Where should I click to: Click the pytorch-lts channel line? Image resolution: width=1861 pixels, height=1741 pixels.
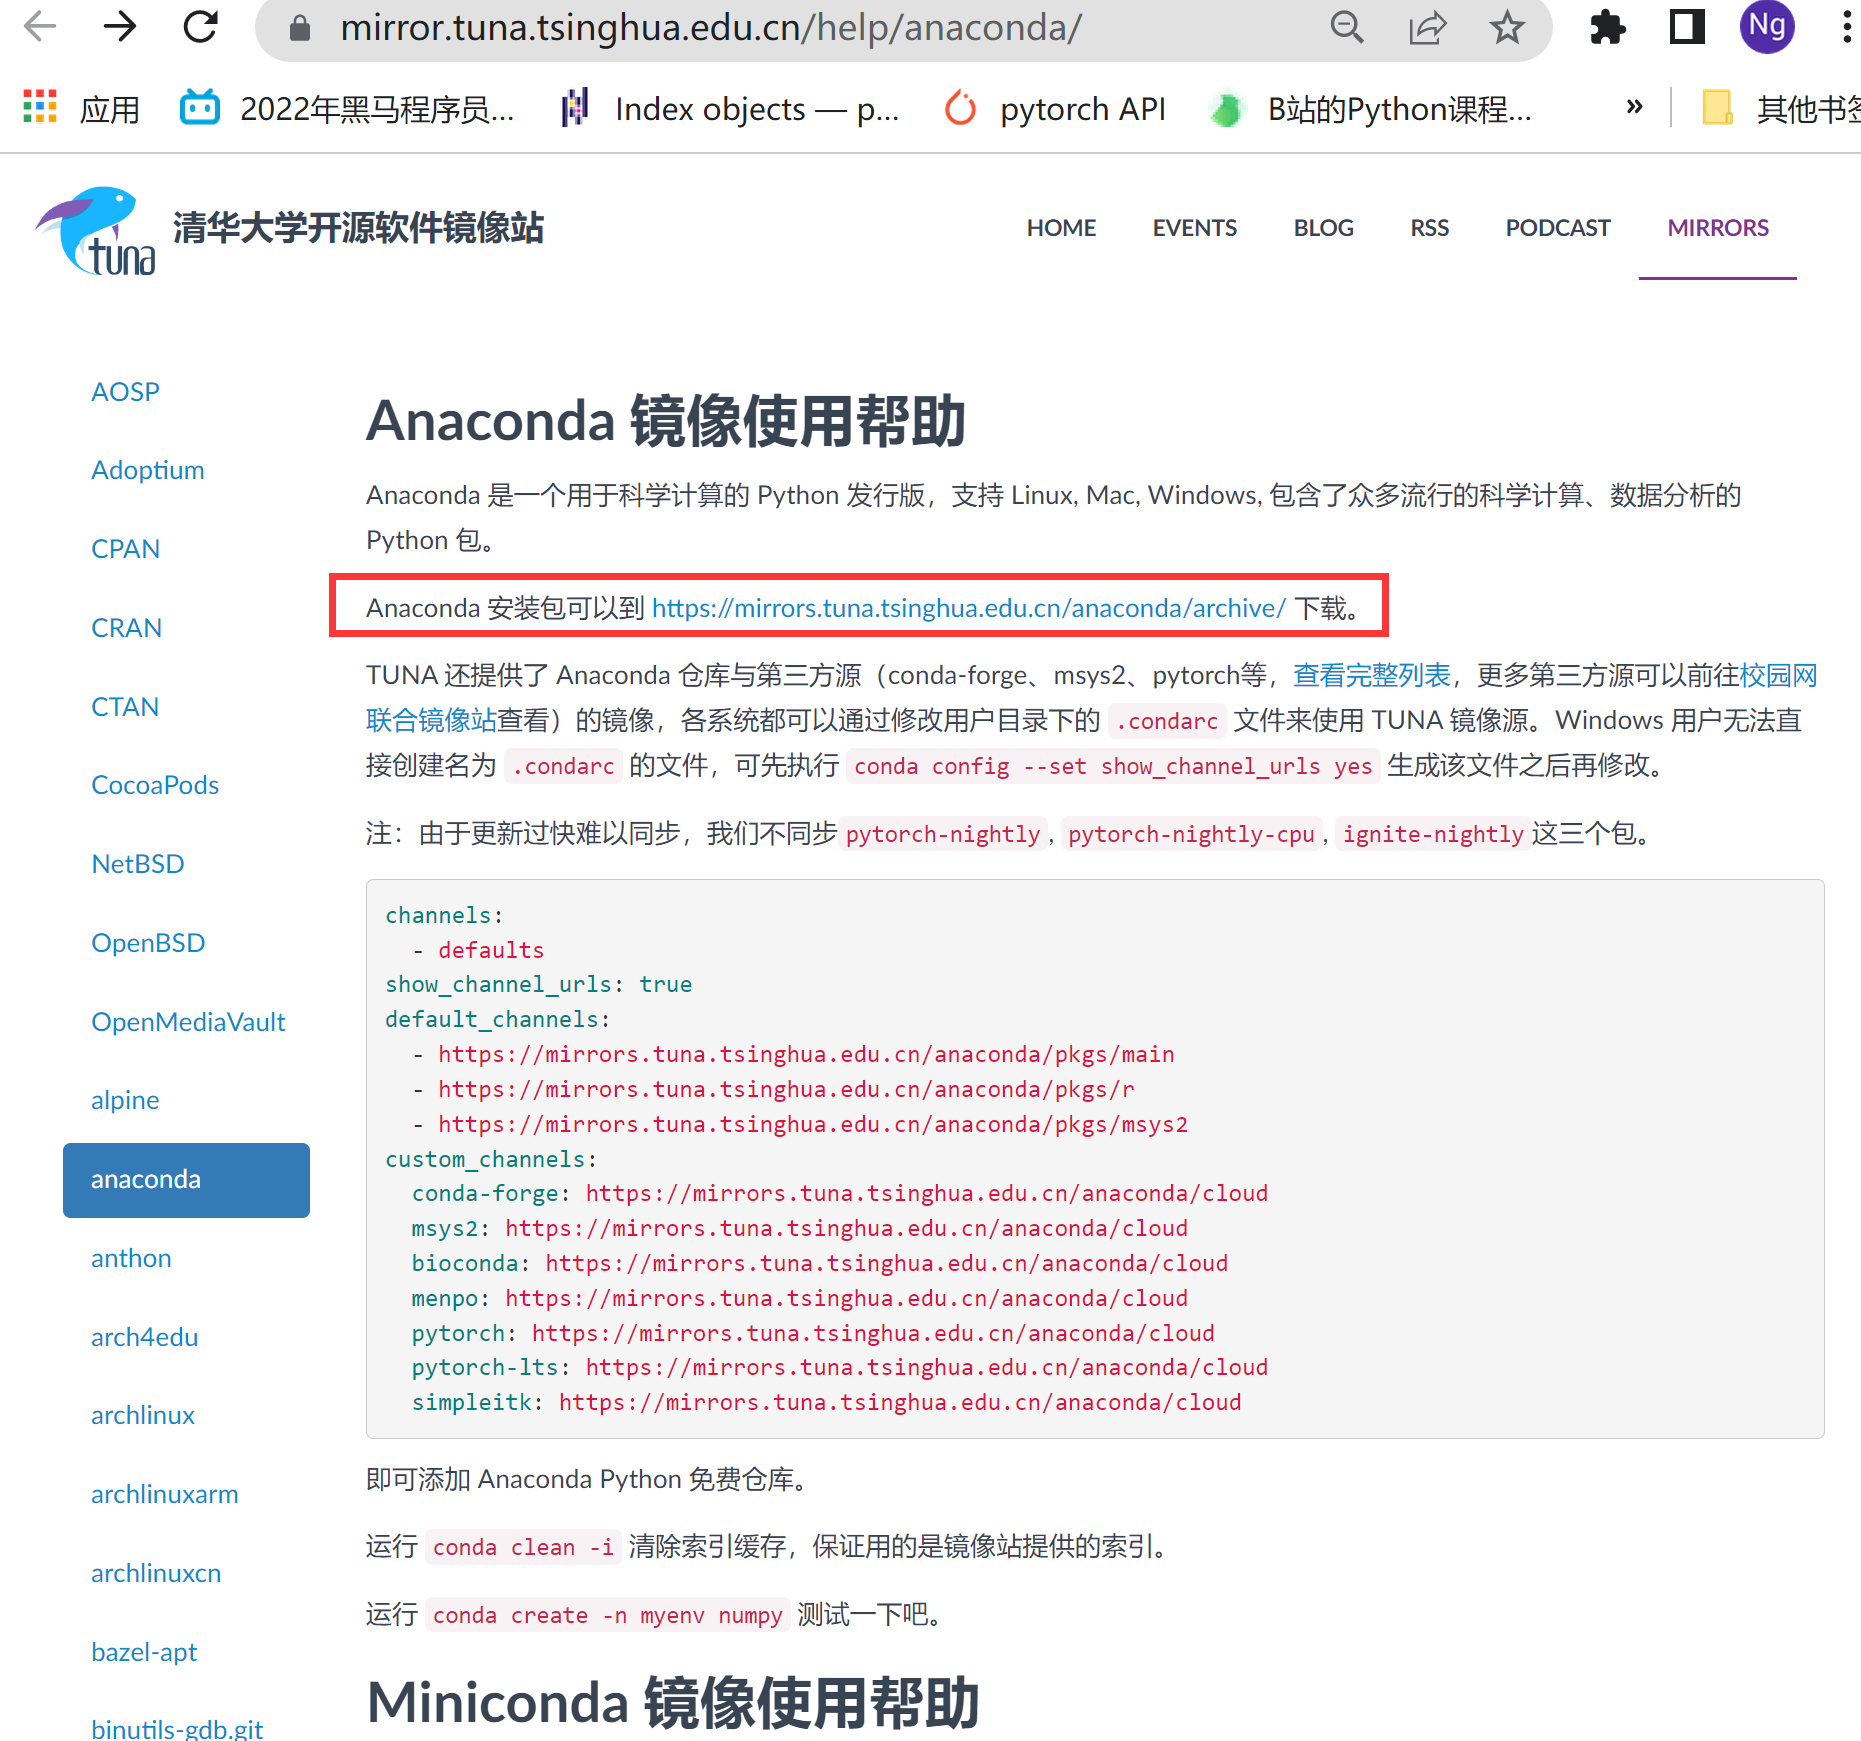(840, 1367)
